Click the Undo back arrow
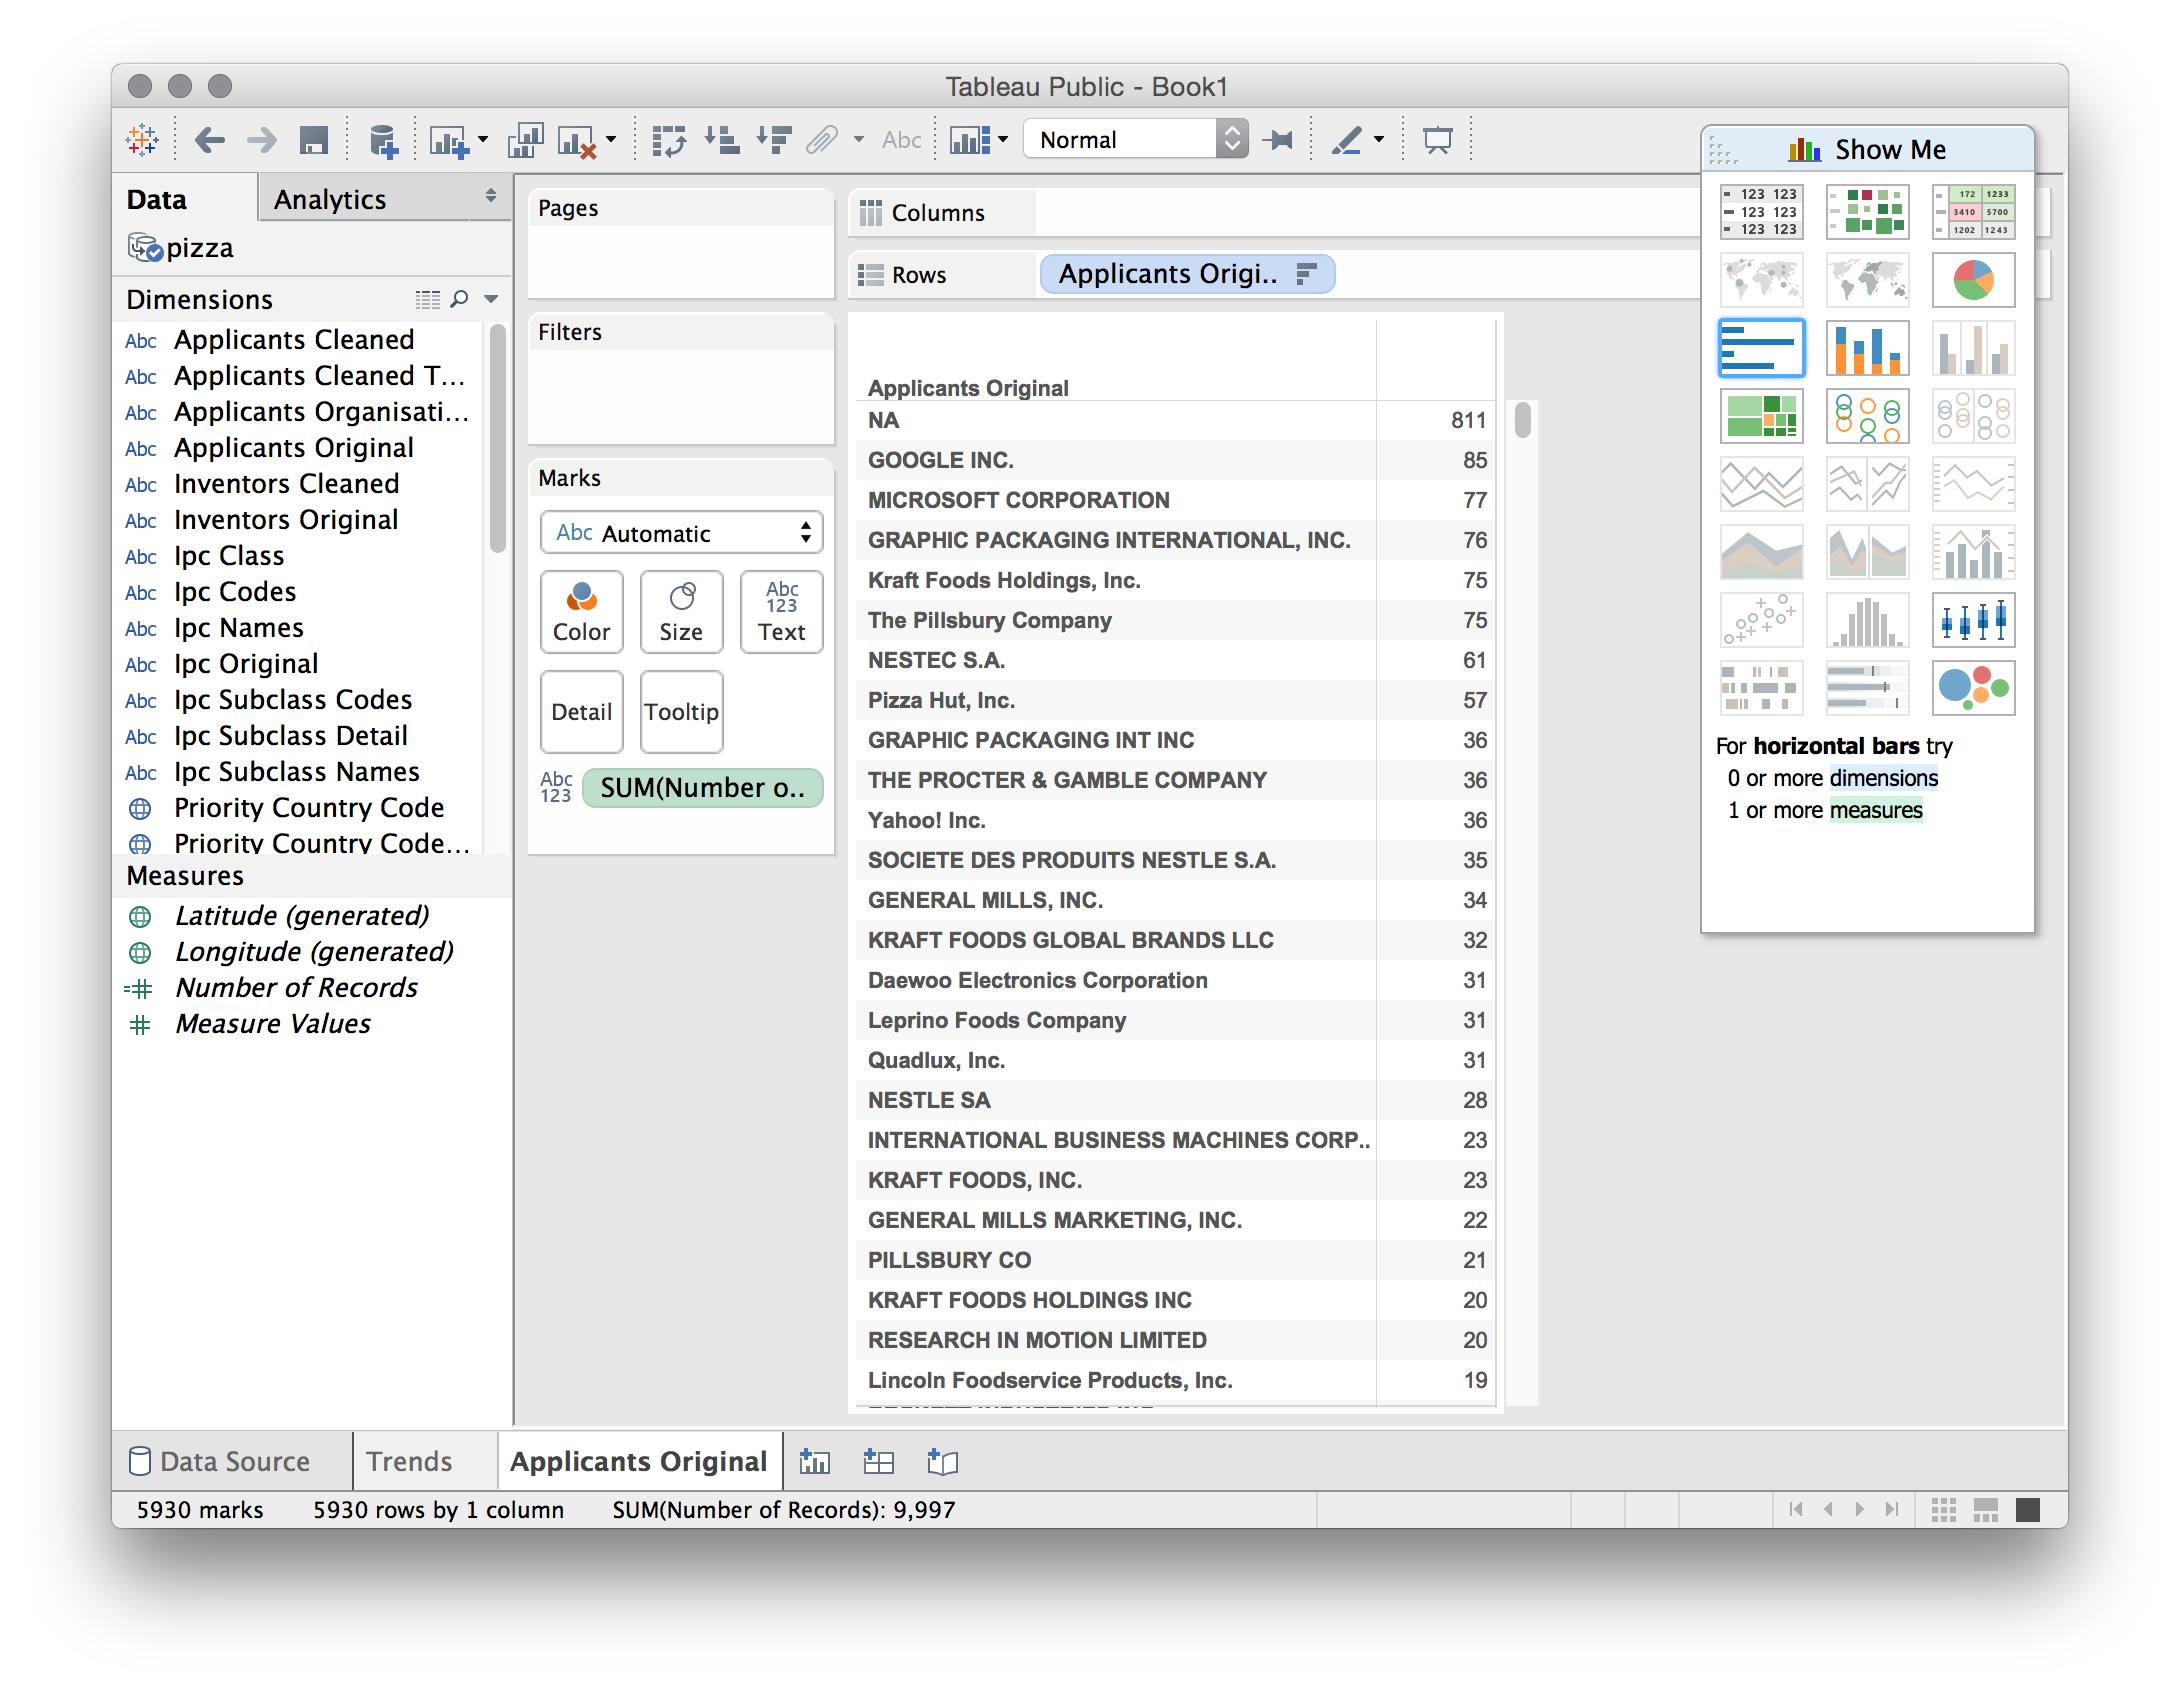The width and height of the screenshot is (2180, 1688). 209,140
